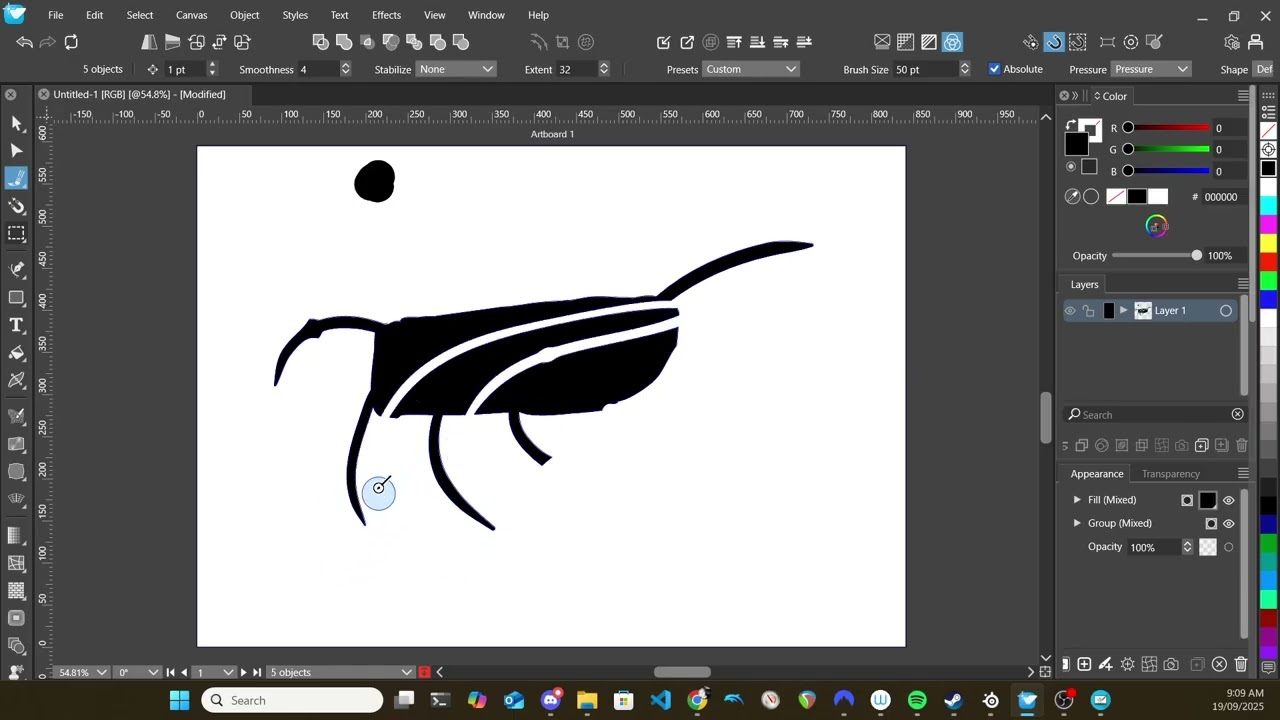Clear the Layers search field

tap(1238, 414)
